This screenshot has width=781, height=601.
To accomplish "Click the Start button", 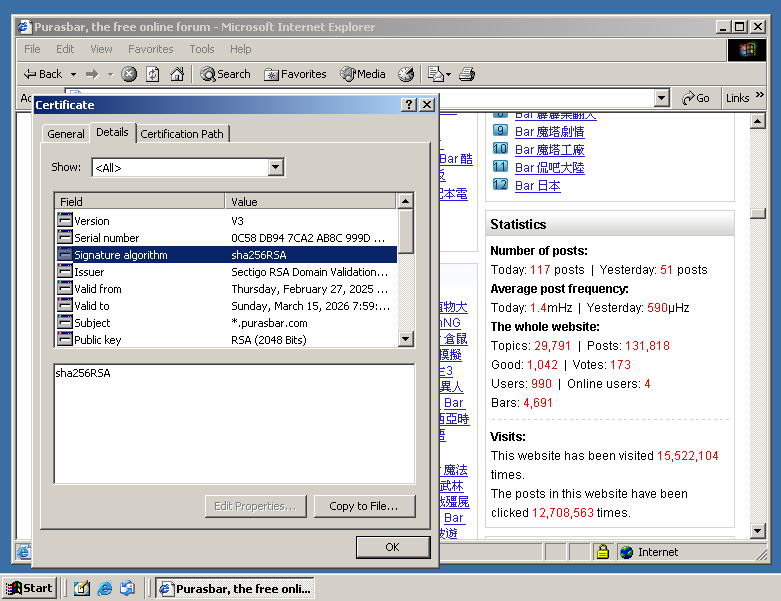I will [x=29, y=588].
